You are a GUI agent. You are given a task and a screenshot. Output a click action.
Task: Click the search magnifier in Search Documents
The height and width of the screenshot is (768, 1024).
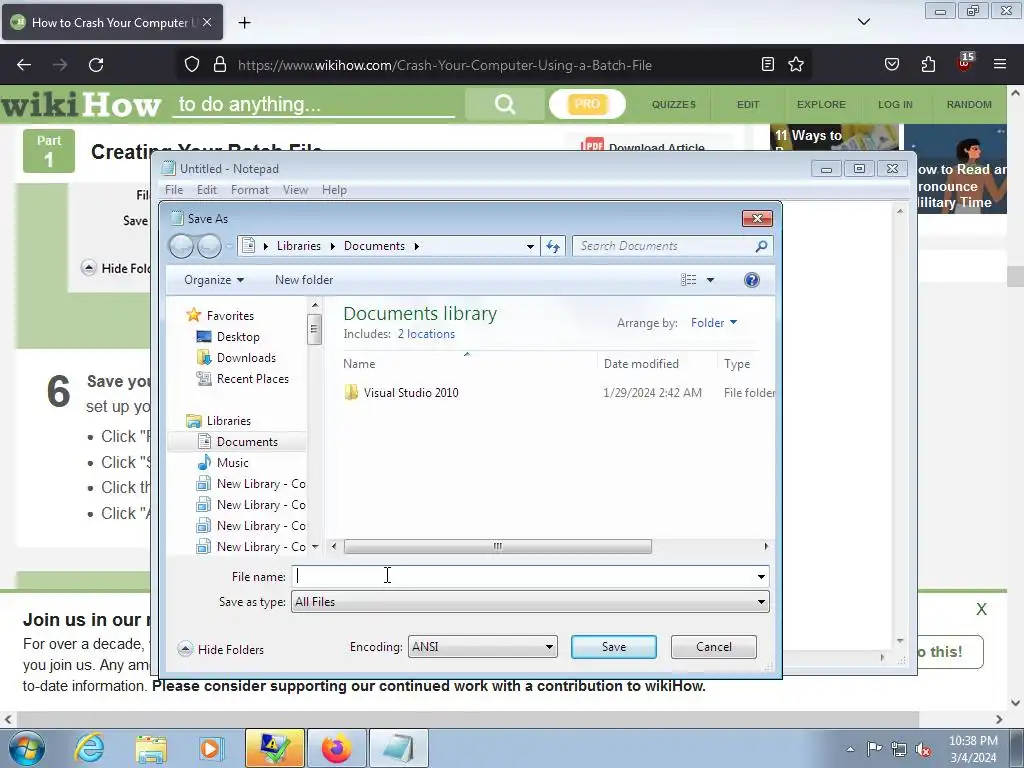pyautogui.click(x=761, y=246)
